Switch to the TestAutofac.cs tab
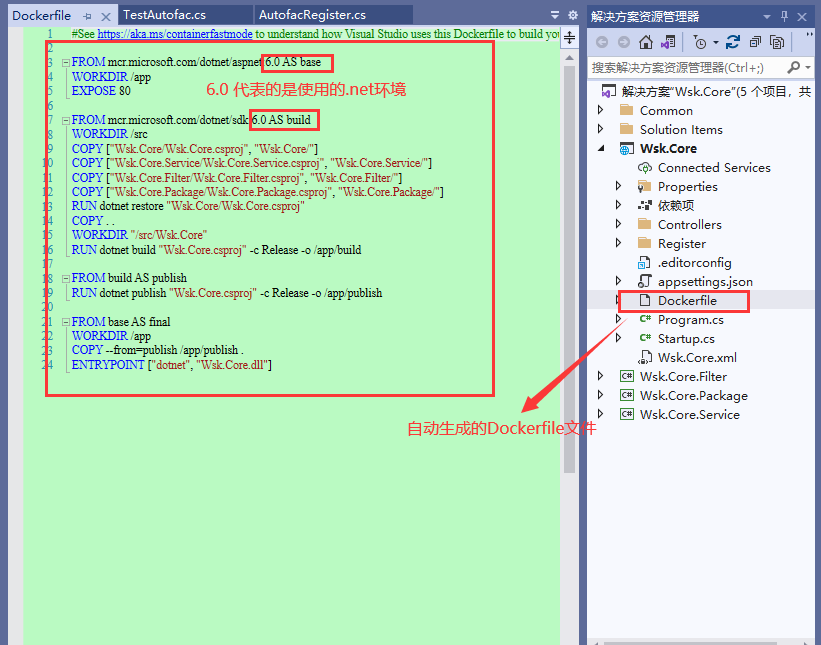 pos(164,15)
